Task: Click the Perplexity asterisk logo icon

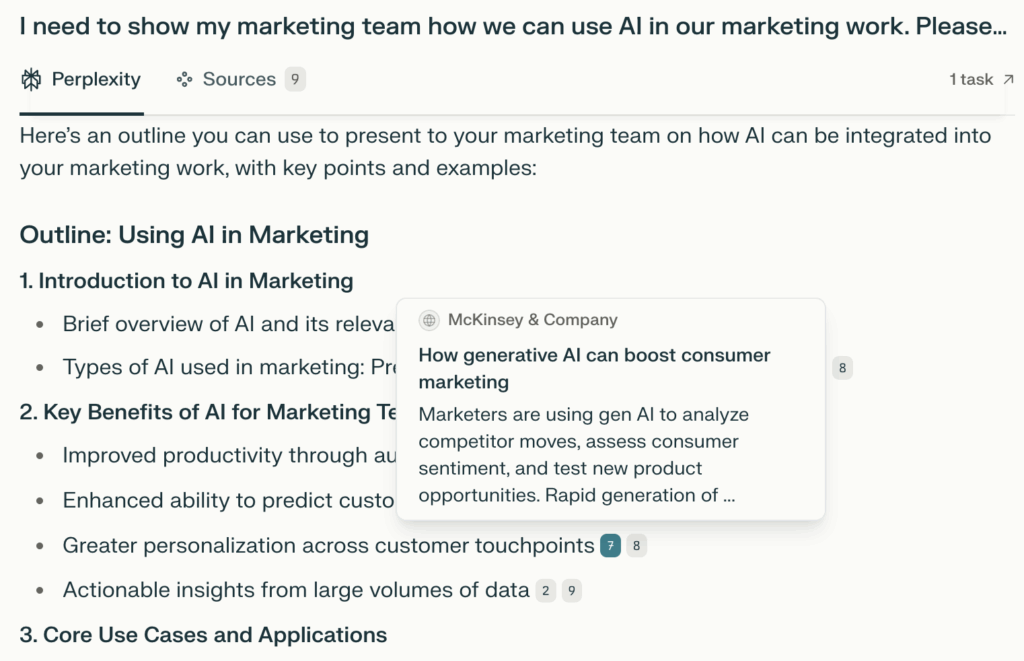Action: tap(29, 79)
